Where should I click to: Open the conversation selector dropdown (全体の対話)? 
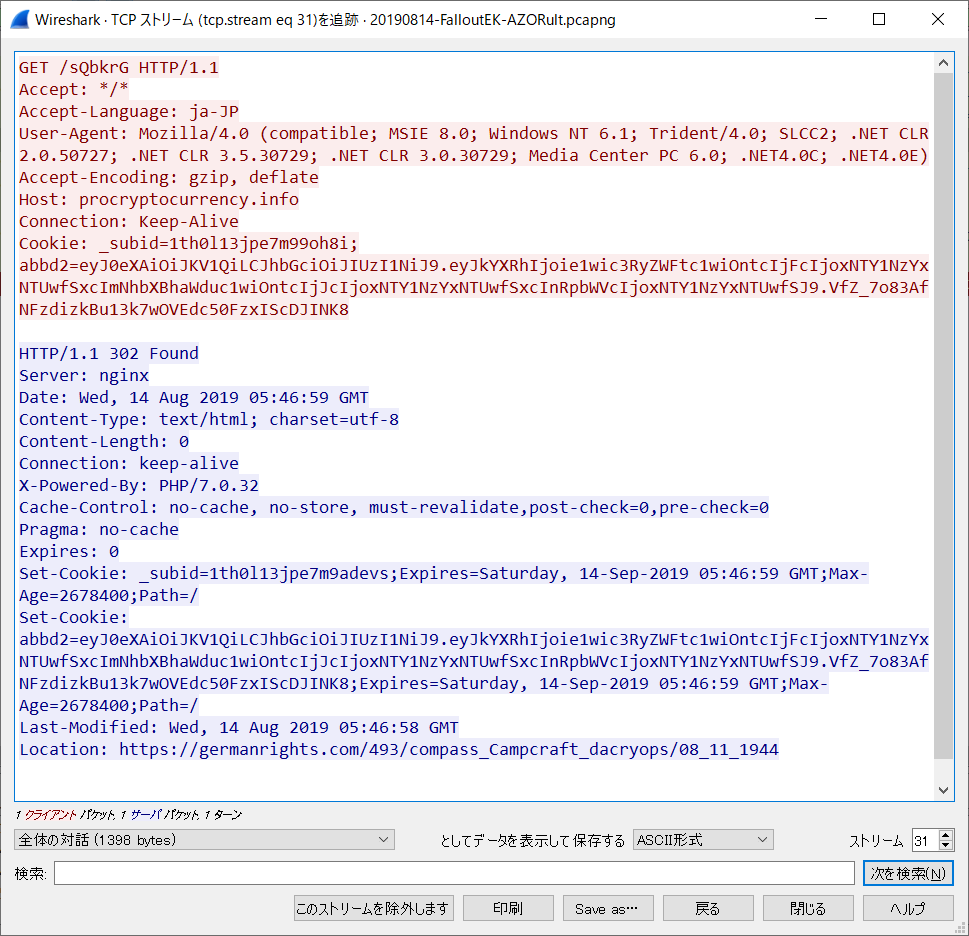[204, 840]
